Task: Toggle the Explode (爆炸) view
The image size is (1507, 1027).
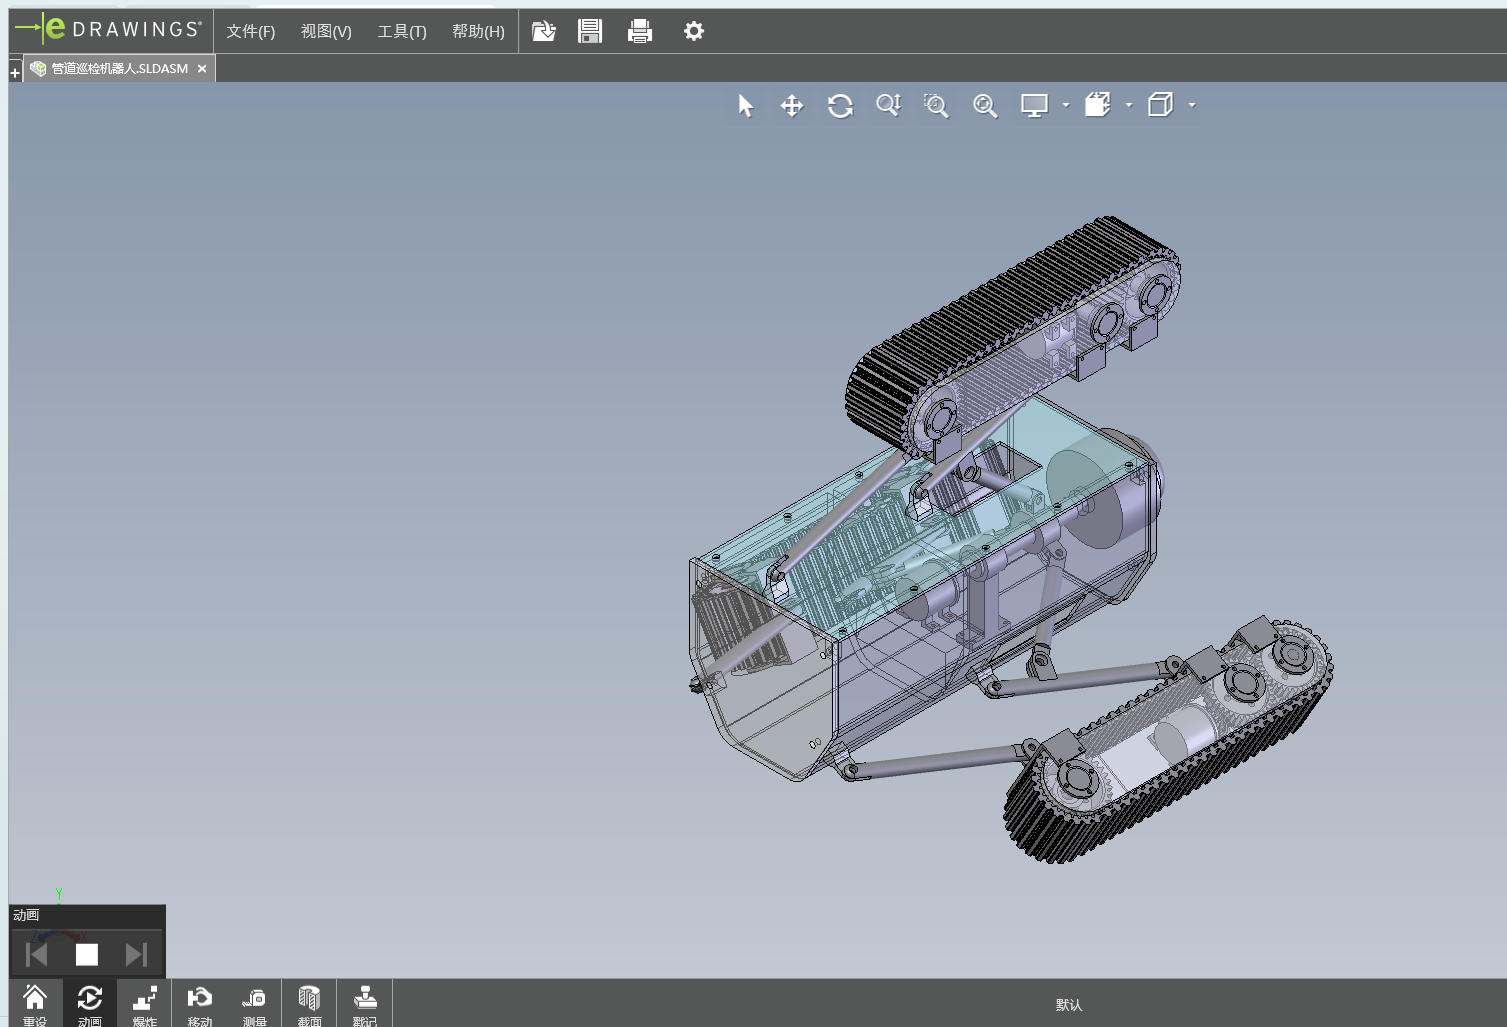Action: pyautogui.click(x=145, y=1003)
